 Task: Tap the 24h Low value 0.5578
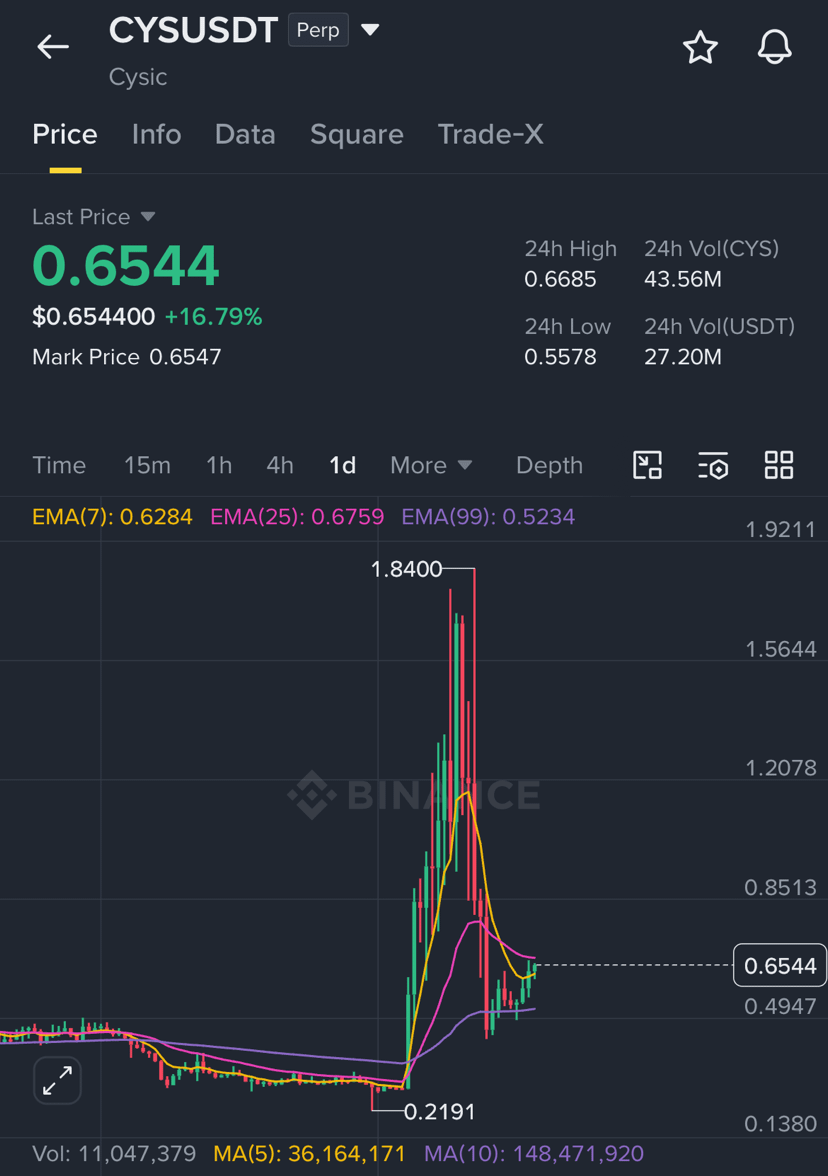pyautogui.click(x=560, y=357)
